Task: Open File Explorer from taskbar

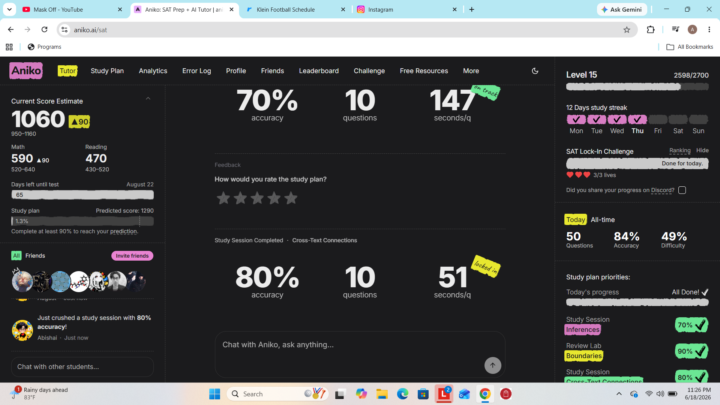Action: pos(382,394)
